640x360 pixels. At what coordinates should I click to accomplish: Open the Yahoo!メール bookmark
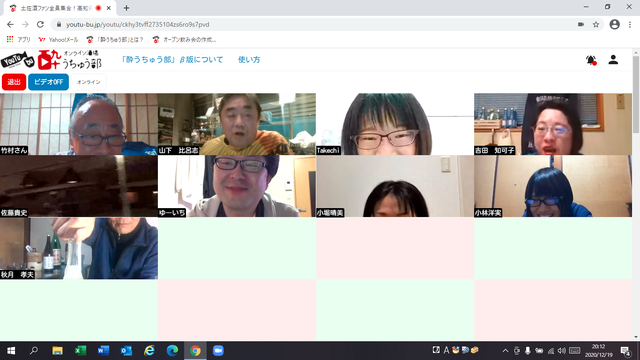coord(58,40)
